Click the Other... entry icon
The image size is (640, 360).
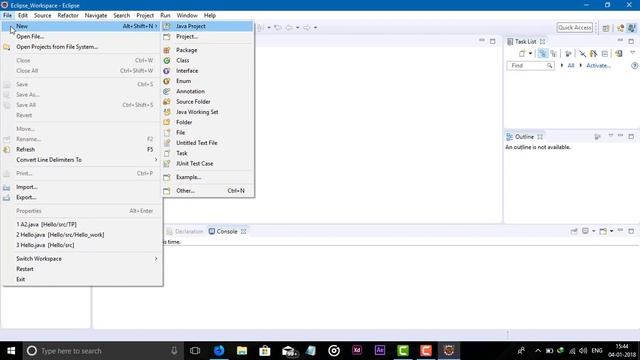167,191
